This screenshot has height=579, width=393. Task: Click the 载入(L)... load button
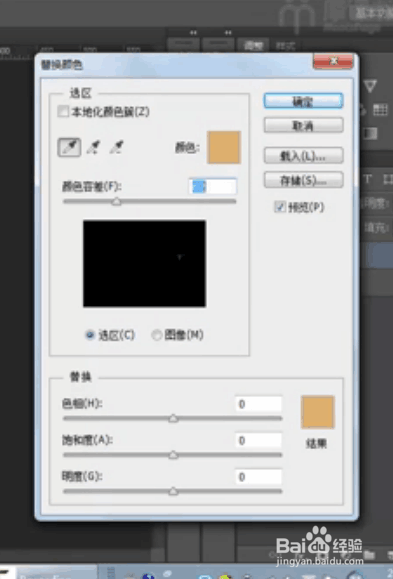point(303,155)
